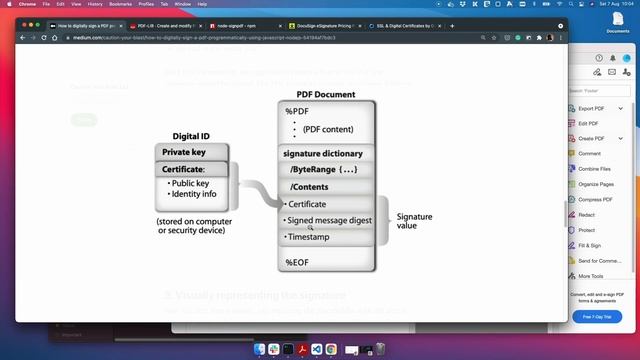Viewport: 640px width, 360px height.
Task: Click the Acrobat tools search field
Action: pyautogui.click(x=599, y=91)
